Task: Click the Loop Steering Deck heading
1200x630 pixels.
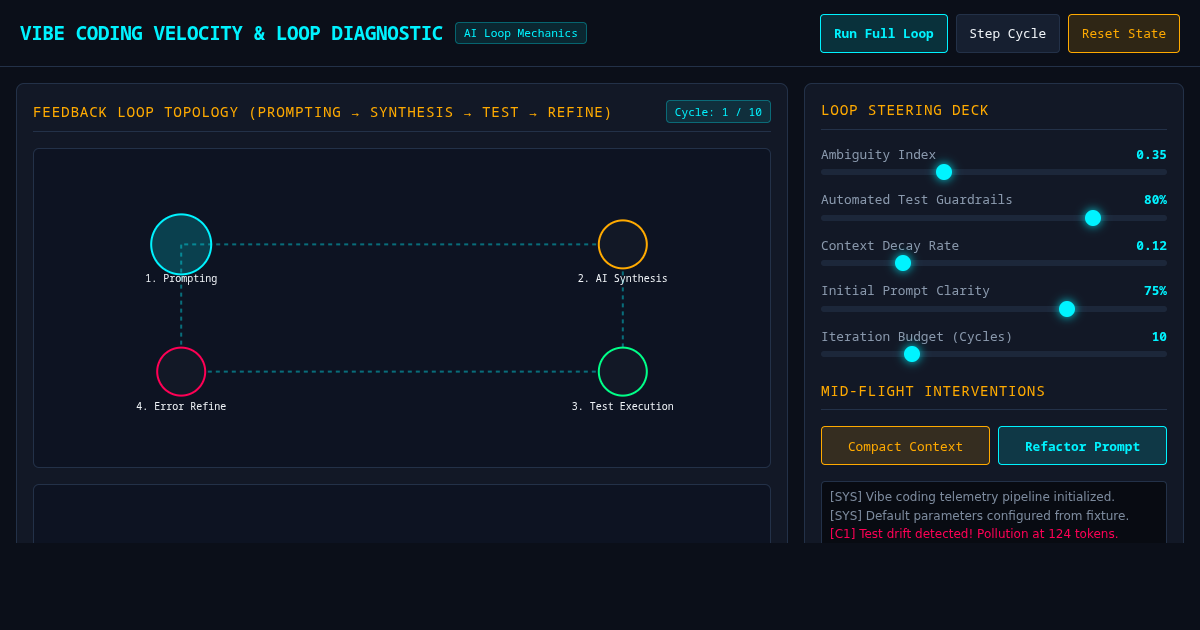Action: coord(905,110)
